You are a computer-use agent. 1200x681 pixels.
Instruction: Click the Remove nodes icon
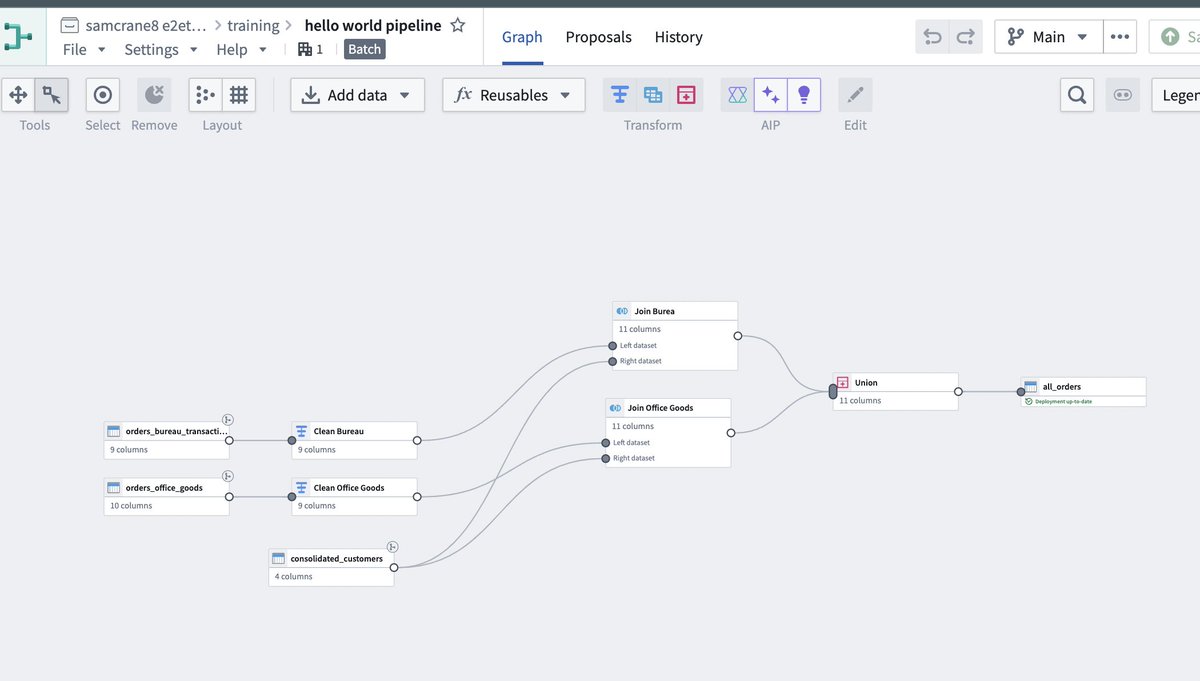[154, 95]
